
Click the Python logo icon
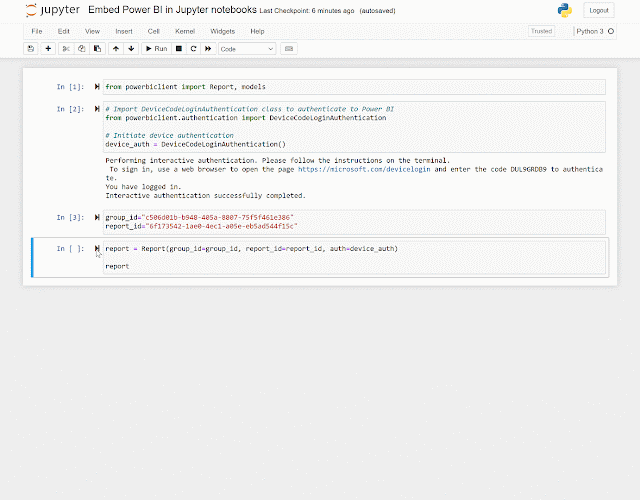[565, 10]
